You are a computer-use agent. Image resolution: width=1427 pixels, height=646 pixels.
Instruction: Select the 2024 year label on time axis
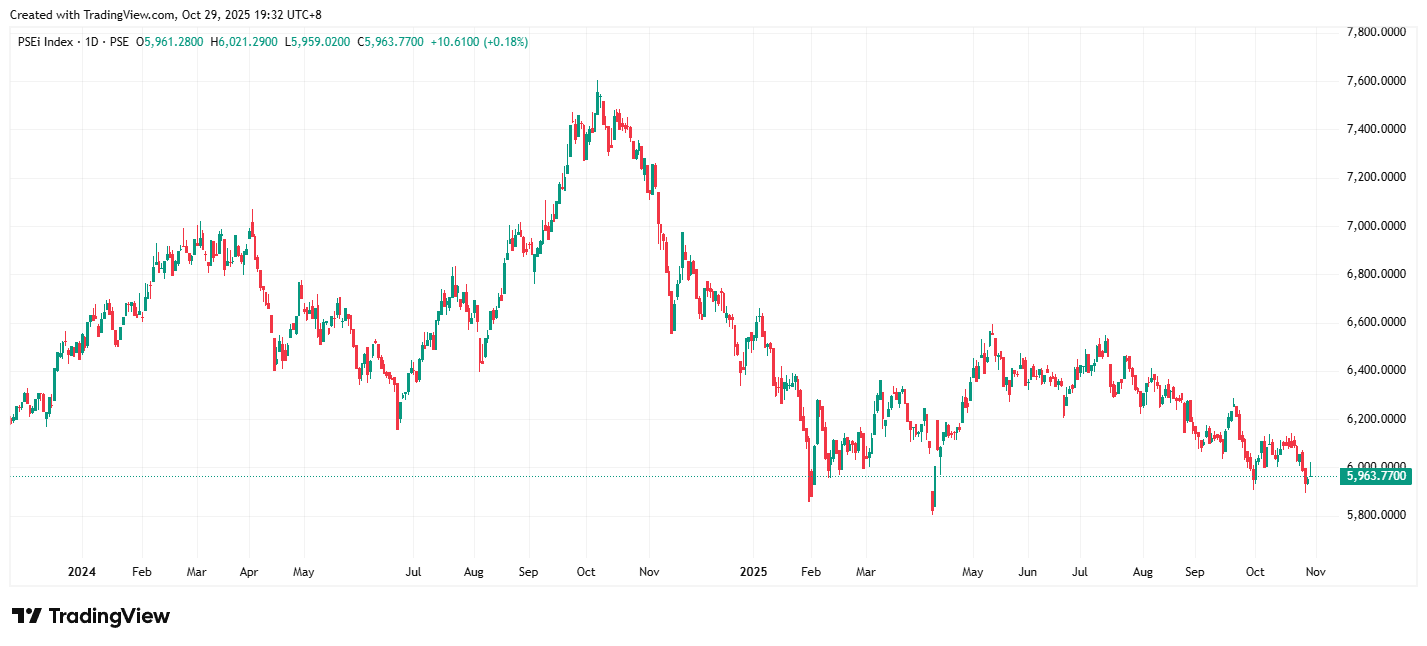(x=81, y=572)
